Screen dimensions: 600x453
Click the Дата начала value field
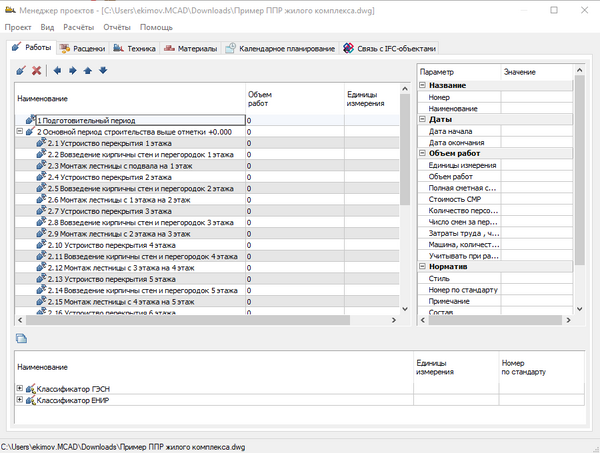tap(536, 131)
